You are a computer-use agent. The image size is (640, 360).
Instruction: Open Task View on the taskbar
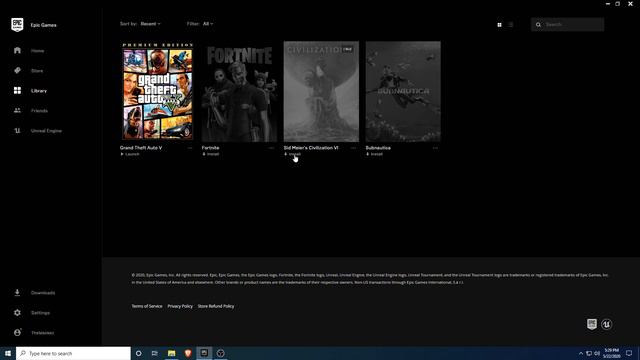coord(155,353)
